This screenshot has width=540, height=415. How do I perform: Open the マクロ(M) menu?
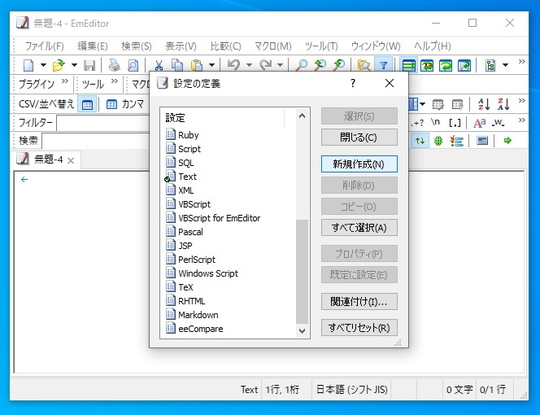click(273, 46)
